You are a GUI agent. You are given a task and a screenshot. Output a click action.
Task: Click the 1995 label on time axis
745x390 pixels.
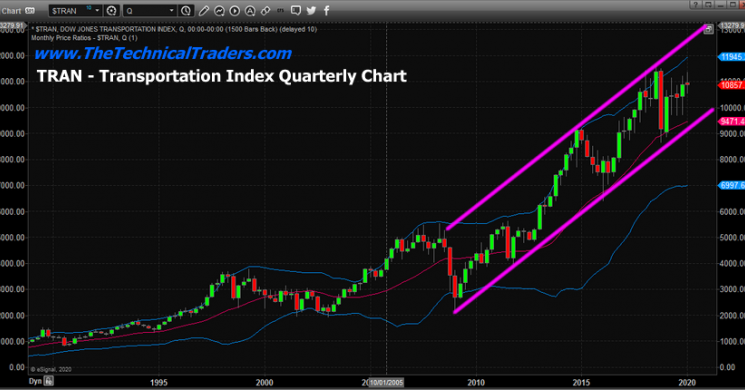pyautogui.click(x=159, y=382)
